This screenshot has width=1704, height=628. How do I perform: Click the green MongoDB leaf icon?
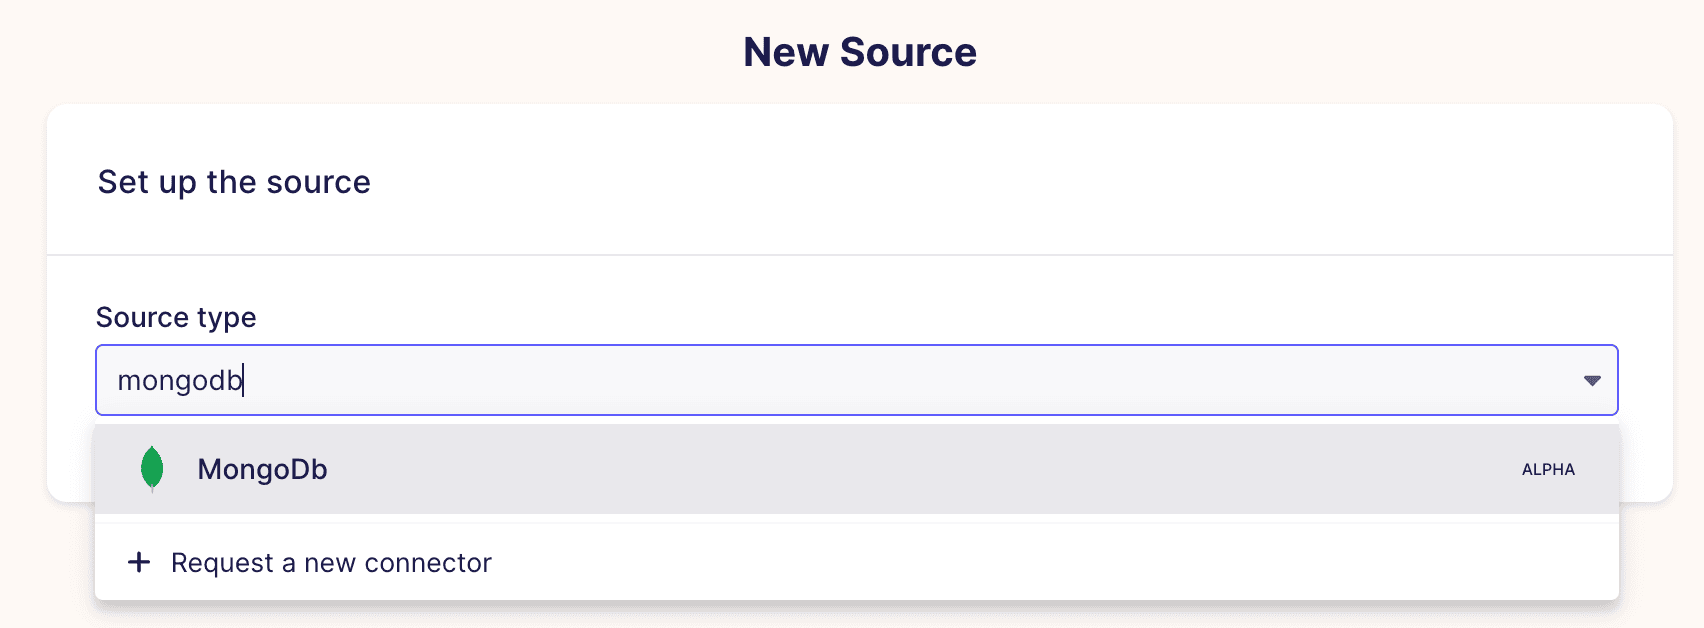[152, 469]
